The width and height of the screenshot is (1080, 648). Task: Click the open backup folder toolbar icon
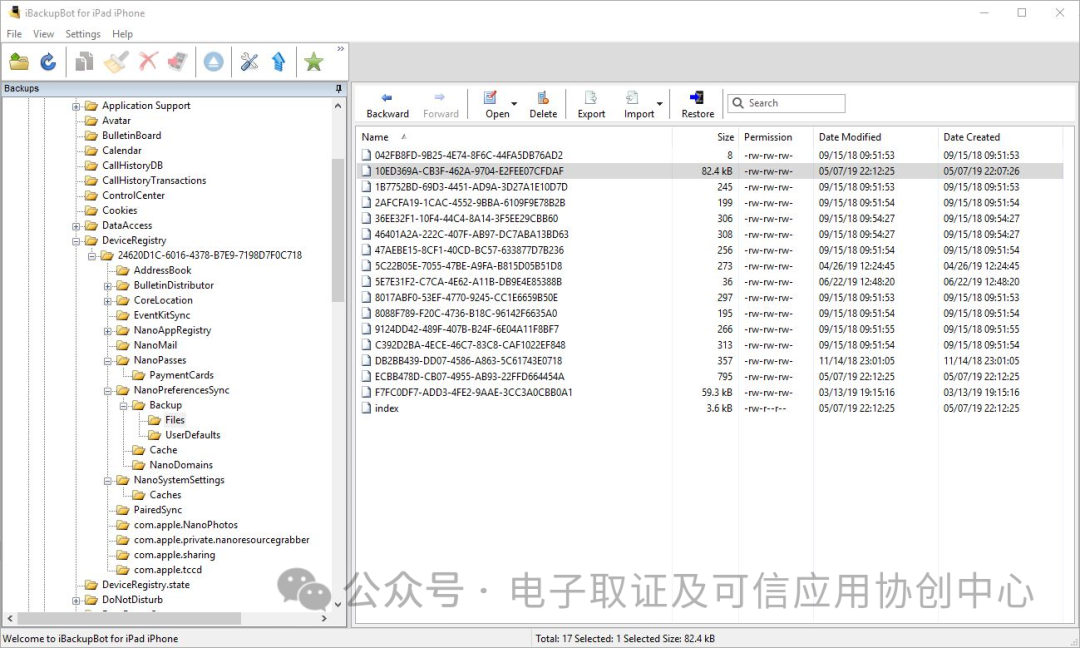click(19, 62)
